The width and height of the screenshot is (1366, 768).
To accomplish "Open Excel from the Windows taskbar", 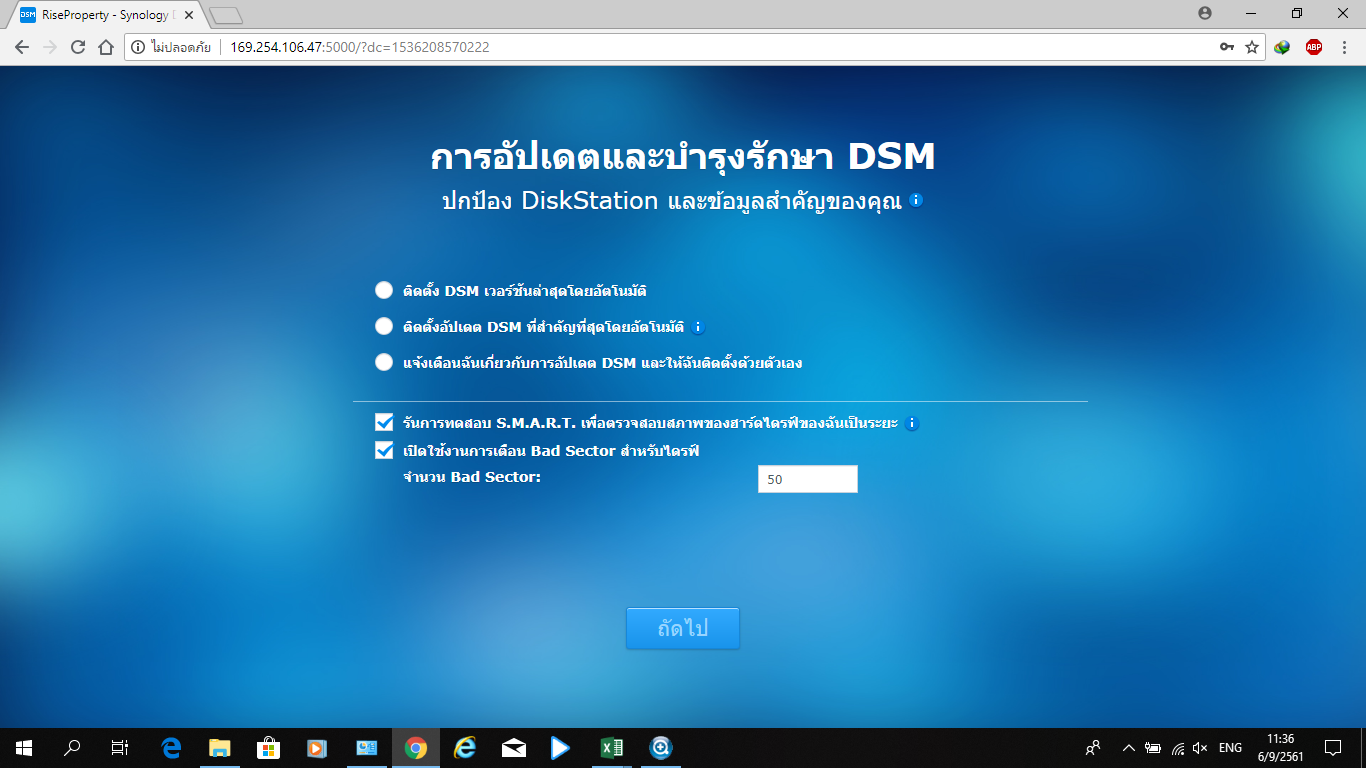I will 611,747.
